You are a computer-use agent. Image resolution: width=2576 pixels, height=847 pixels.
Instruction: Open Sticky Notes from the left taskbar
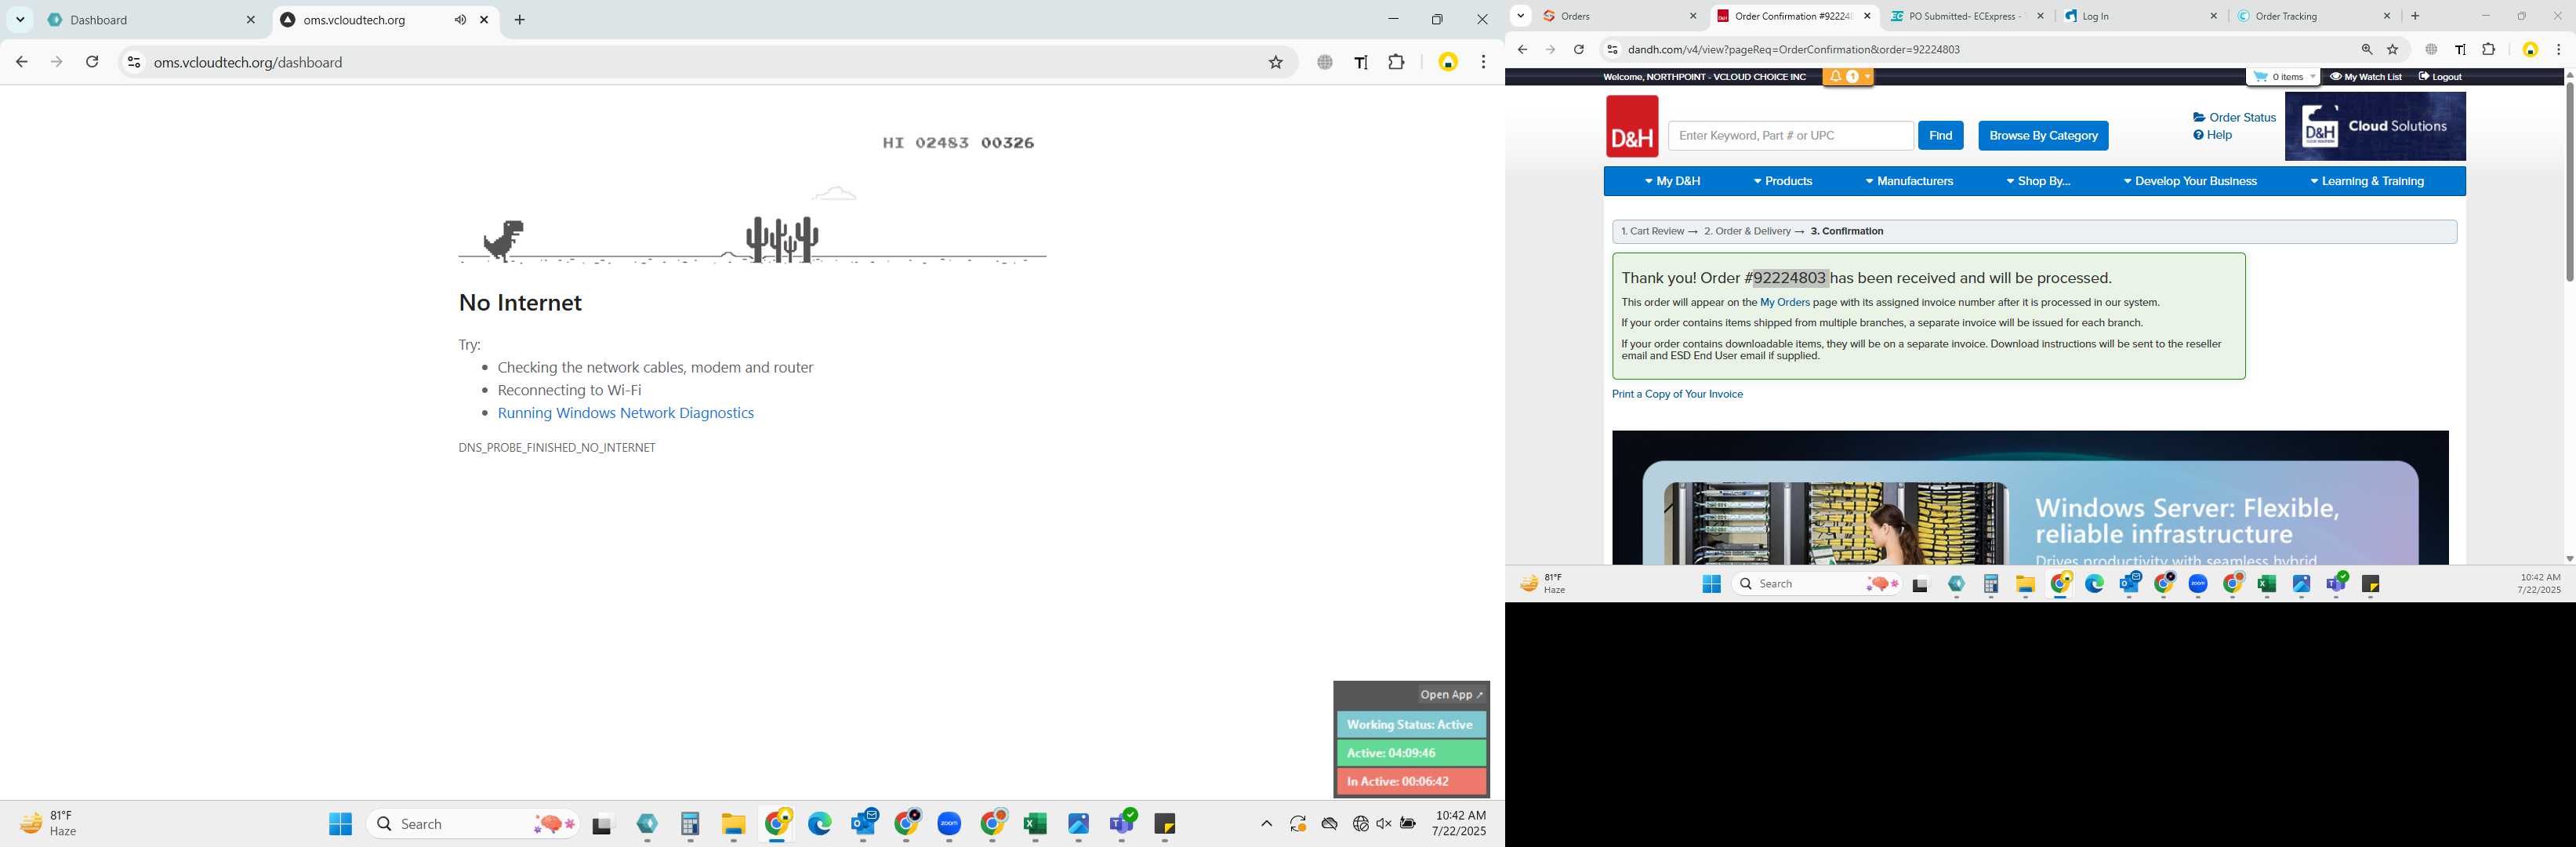click(x=1165, y=824)
